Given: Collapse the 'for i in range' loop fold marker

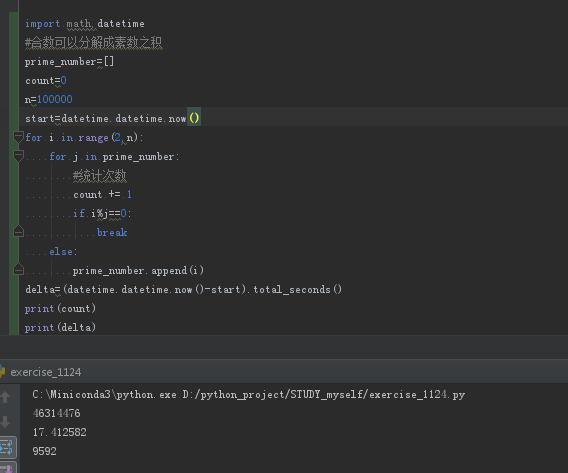Looking at the screenshot, I should pyautogui.click(x=18, y=137).
